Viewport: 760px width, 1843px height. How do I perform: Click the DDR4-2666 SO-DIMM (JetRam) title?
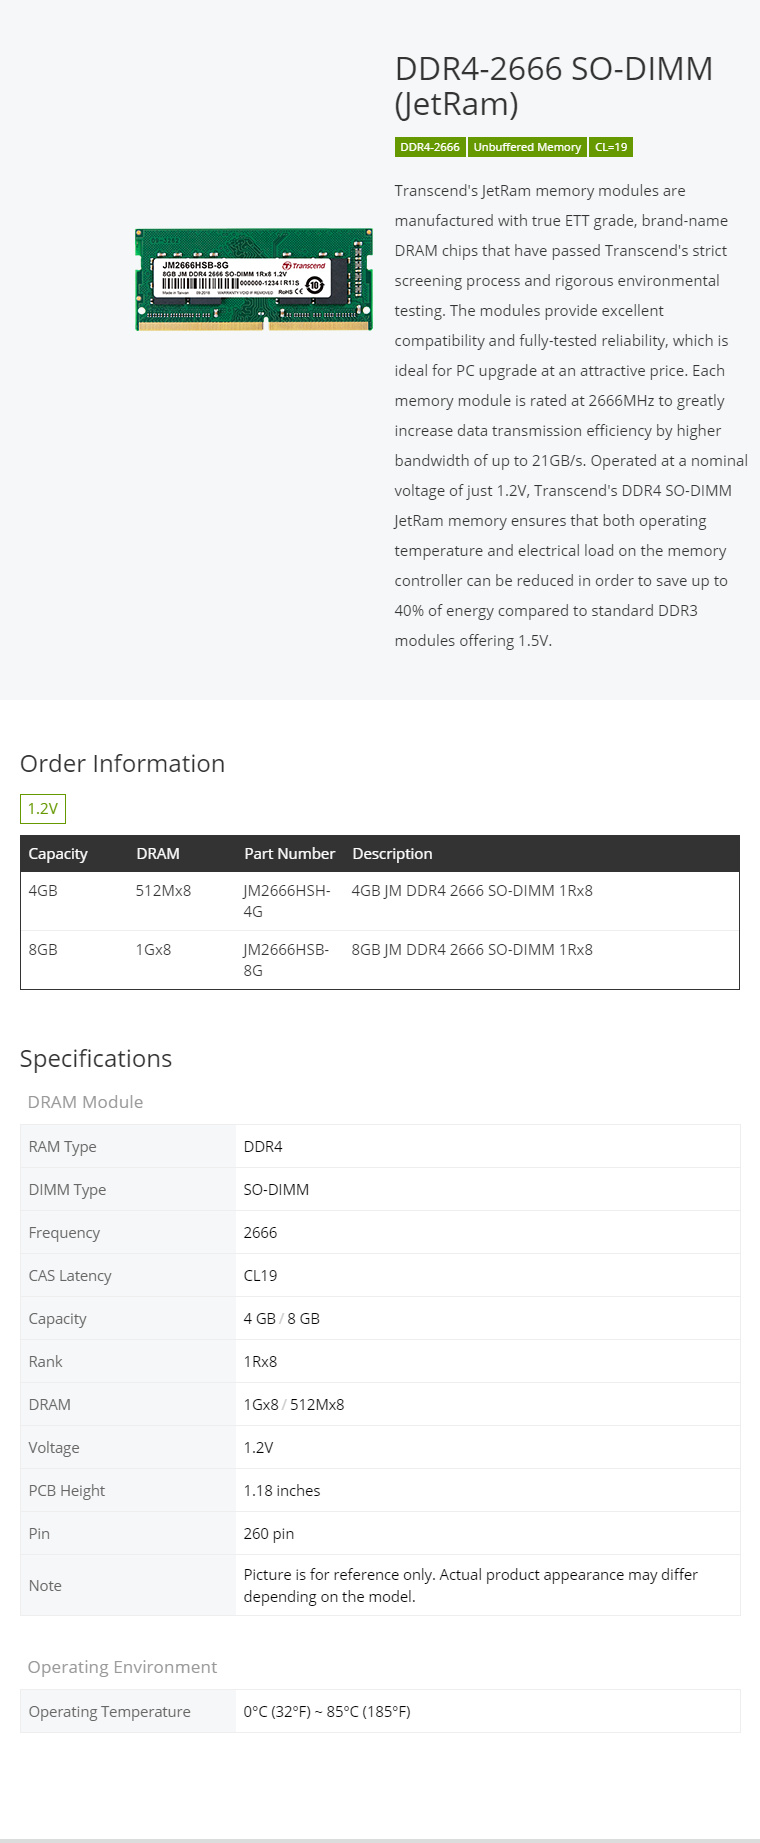(x=554, y=86)
